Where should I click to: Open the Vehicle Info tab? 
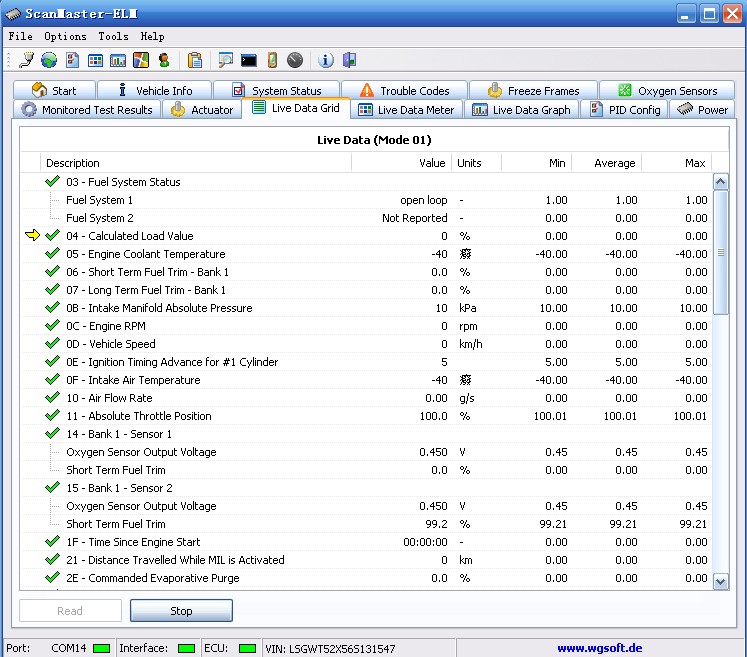tap(155, 91)
